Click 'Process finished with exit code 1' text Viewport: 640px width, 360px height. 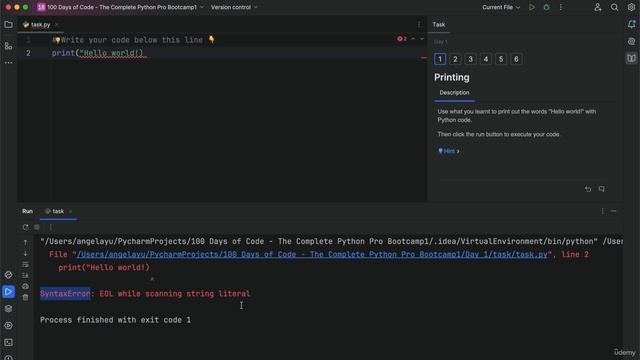point(115,320)
